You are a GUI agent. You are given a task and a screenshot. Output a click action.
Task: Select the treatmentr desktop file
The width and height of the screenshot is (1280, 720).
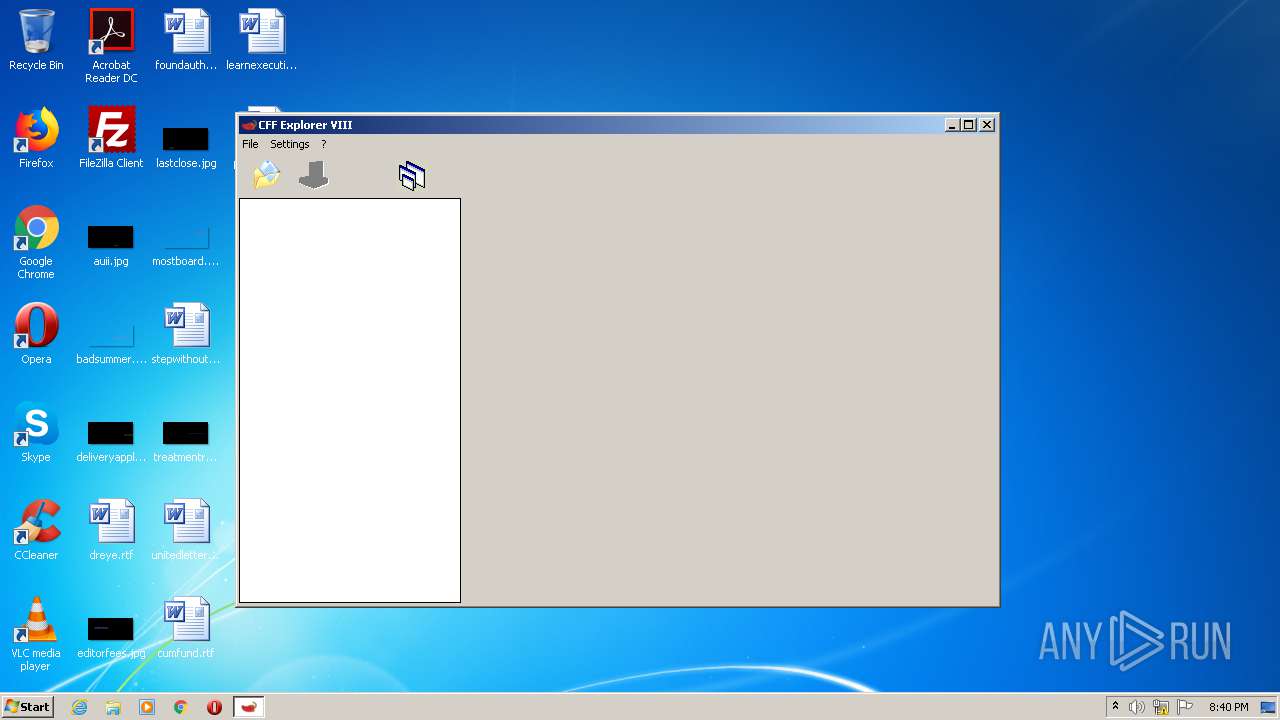pyautogui.click(x=186, y=440)
